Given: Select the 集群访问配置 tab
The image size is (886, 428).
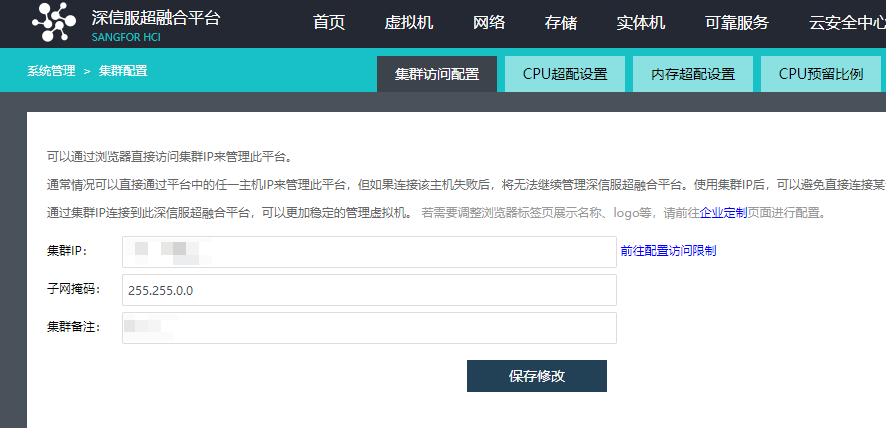Looking at the screenshot, I should [437, 74].
